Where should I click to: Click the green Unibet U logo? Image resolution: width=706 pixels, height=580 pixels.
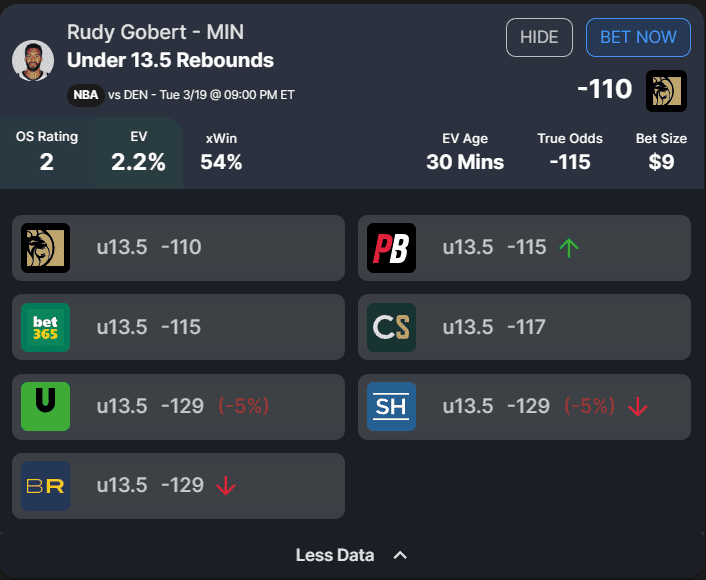(45, 406)
